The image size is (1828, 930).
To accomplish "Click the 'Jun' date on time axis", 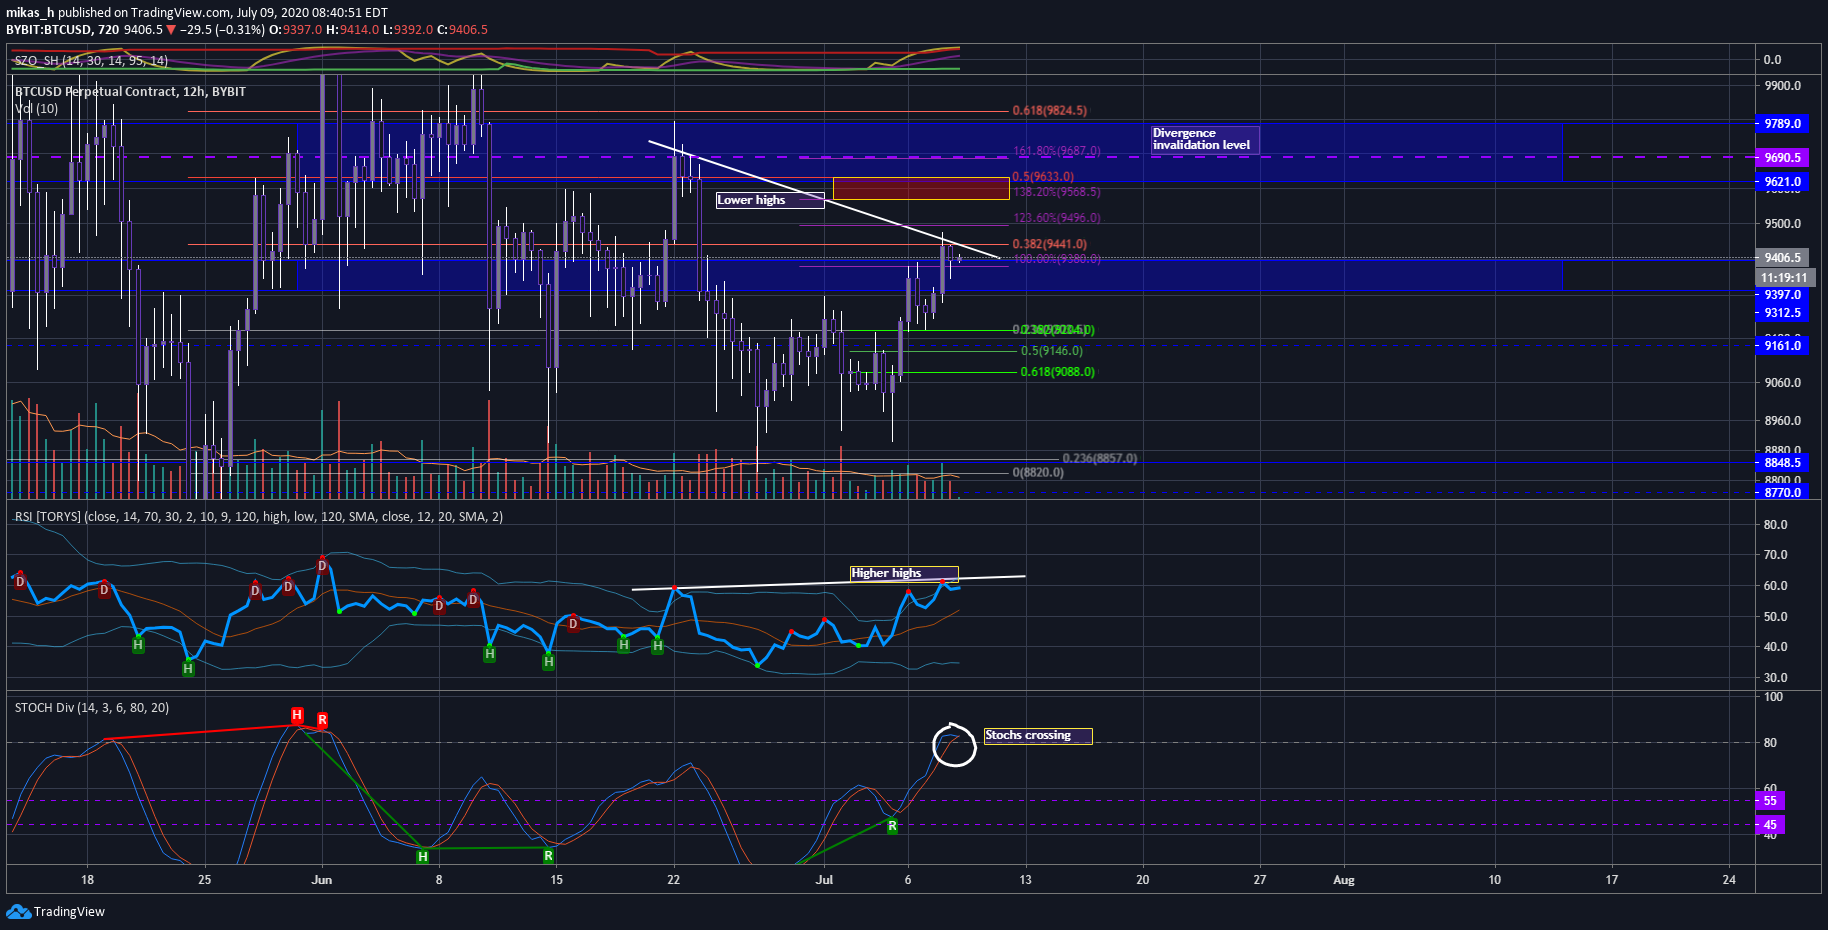I will tap(322, 880).
